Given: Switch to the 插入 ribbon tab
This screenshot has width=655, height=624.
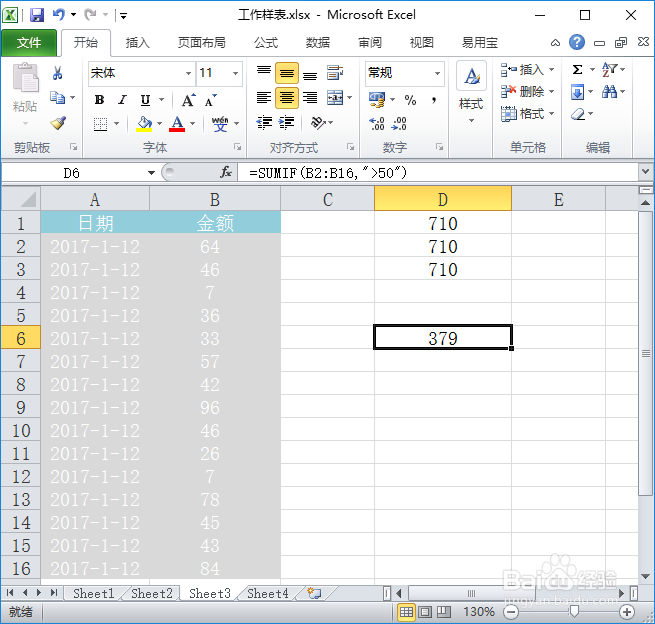Looking at the screenshot, I should pyautogui.click(x=137, y=43).
